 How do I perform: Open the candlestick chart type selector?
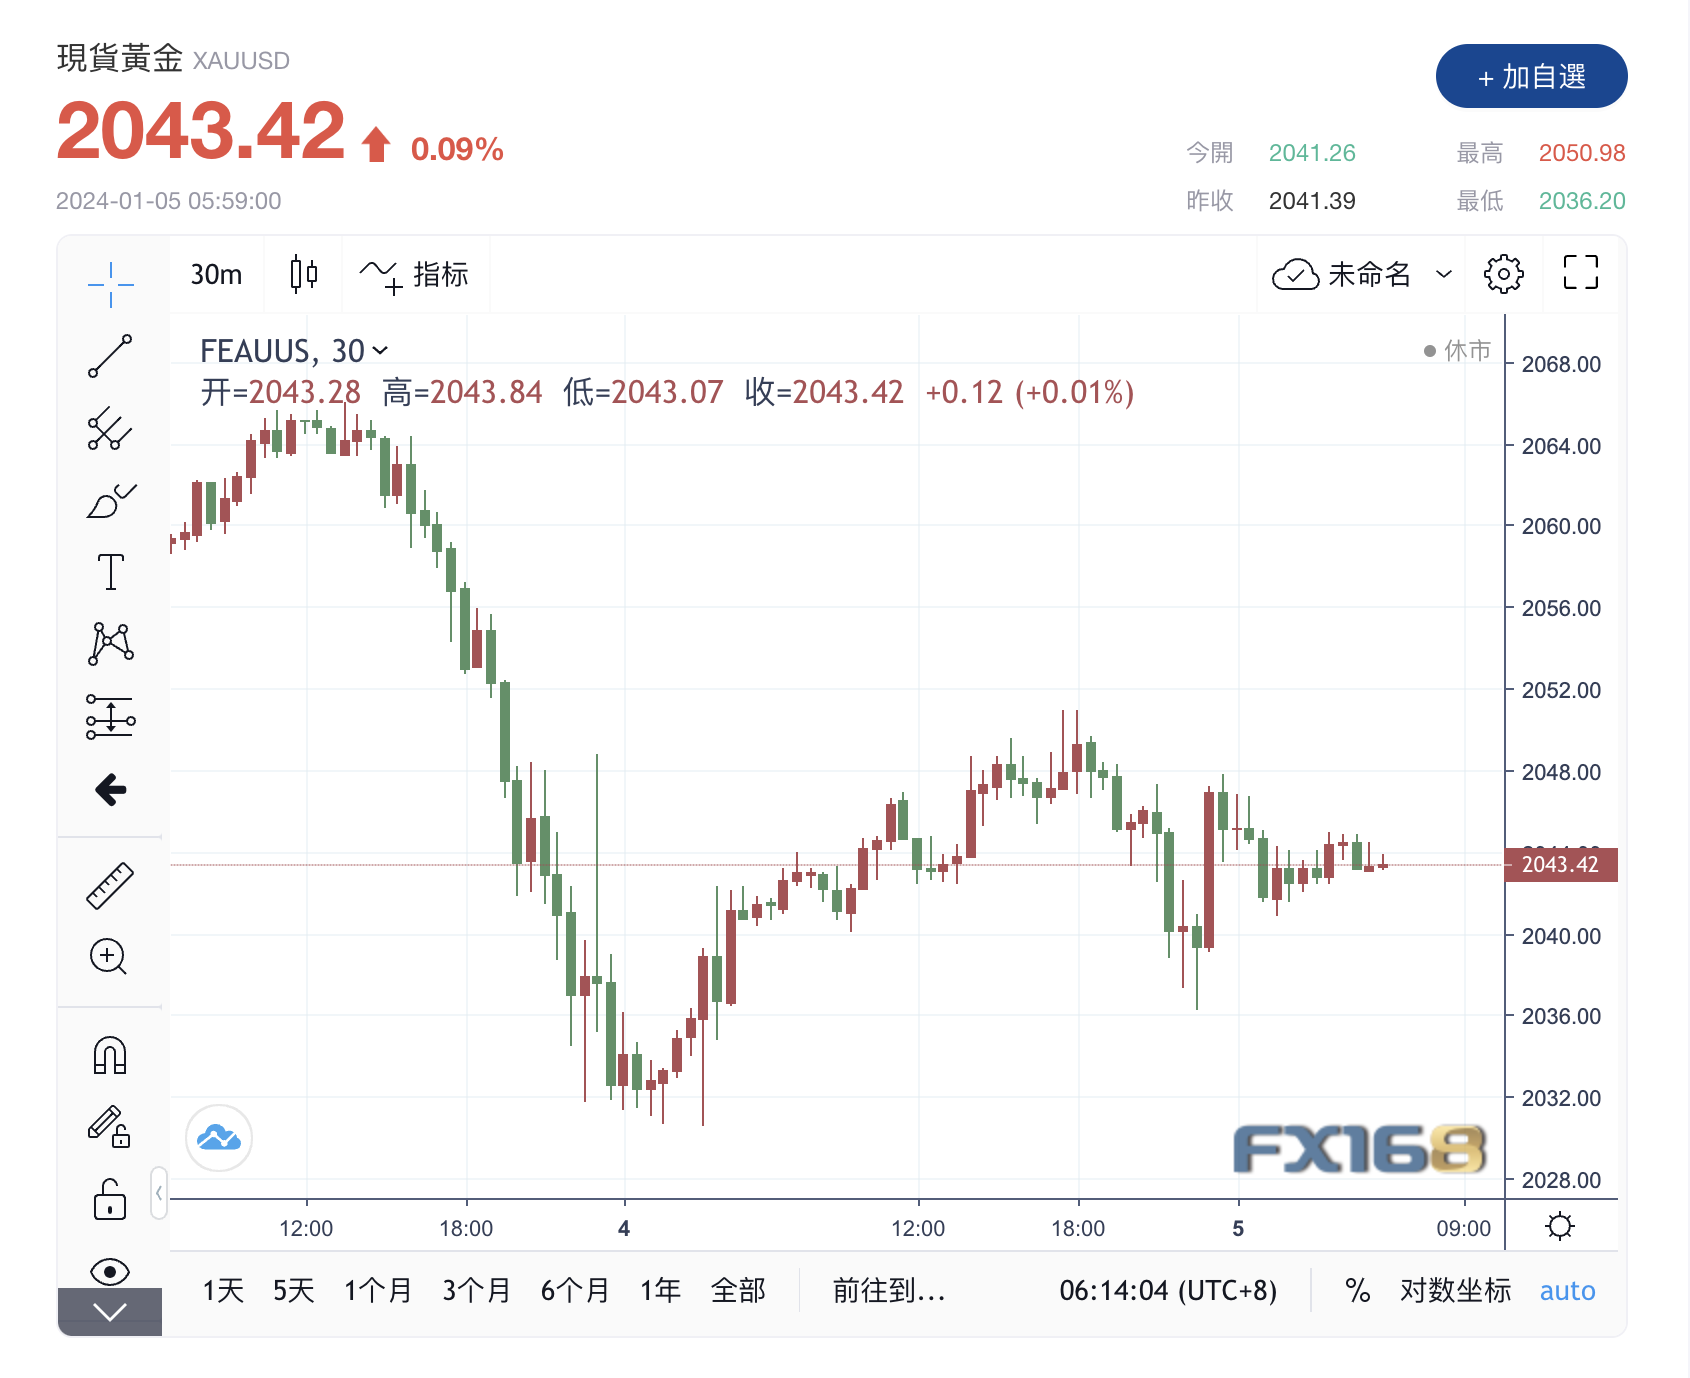pyautogui.click(x=303, y=273)
